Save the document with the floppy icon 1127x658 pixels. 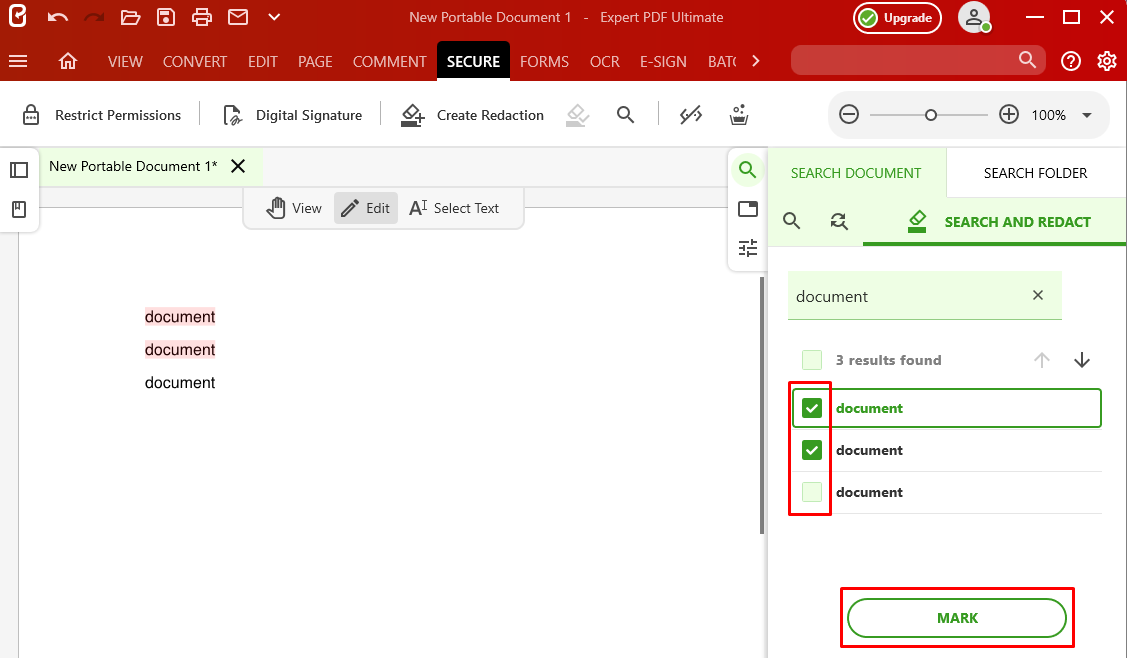166,17
